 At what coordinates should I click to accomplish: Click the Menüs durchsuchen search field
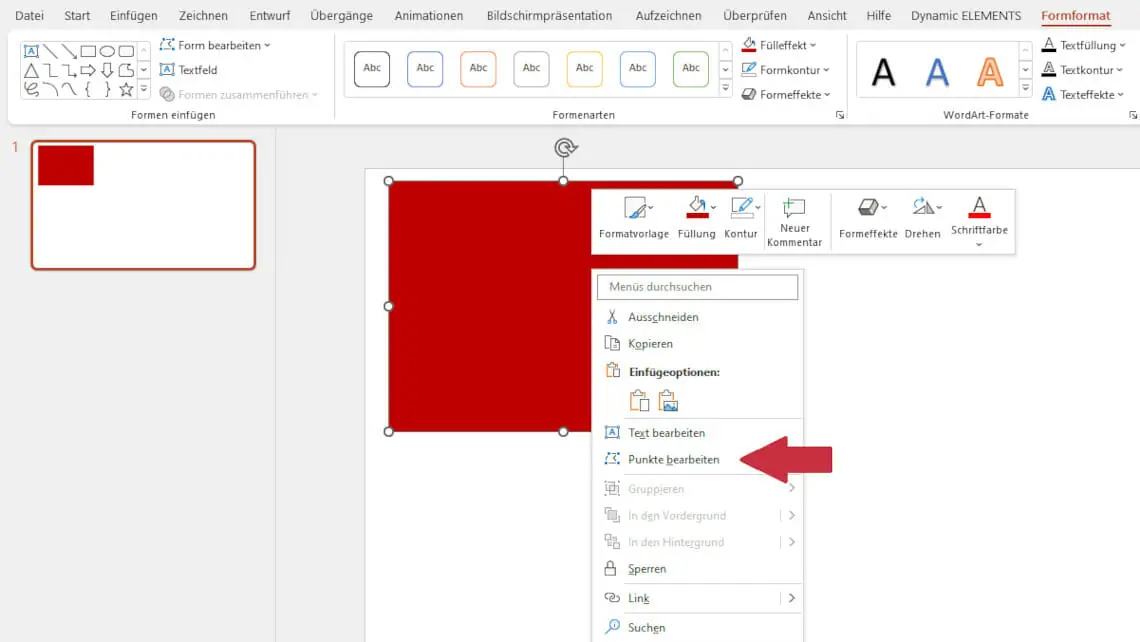697,287
